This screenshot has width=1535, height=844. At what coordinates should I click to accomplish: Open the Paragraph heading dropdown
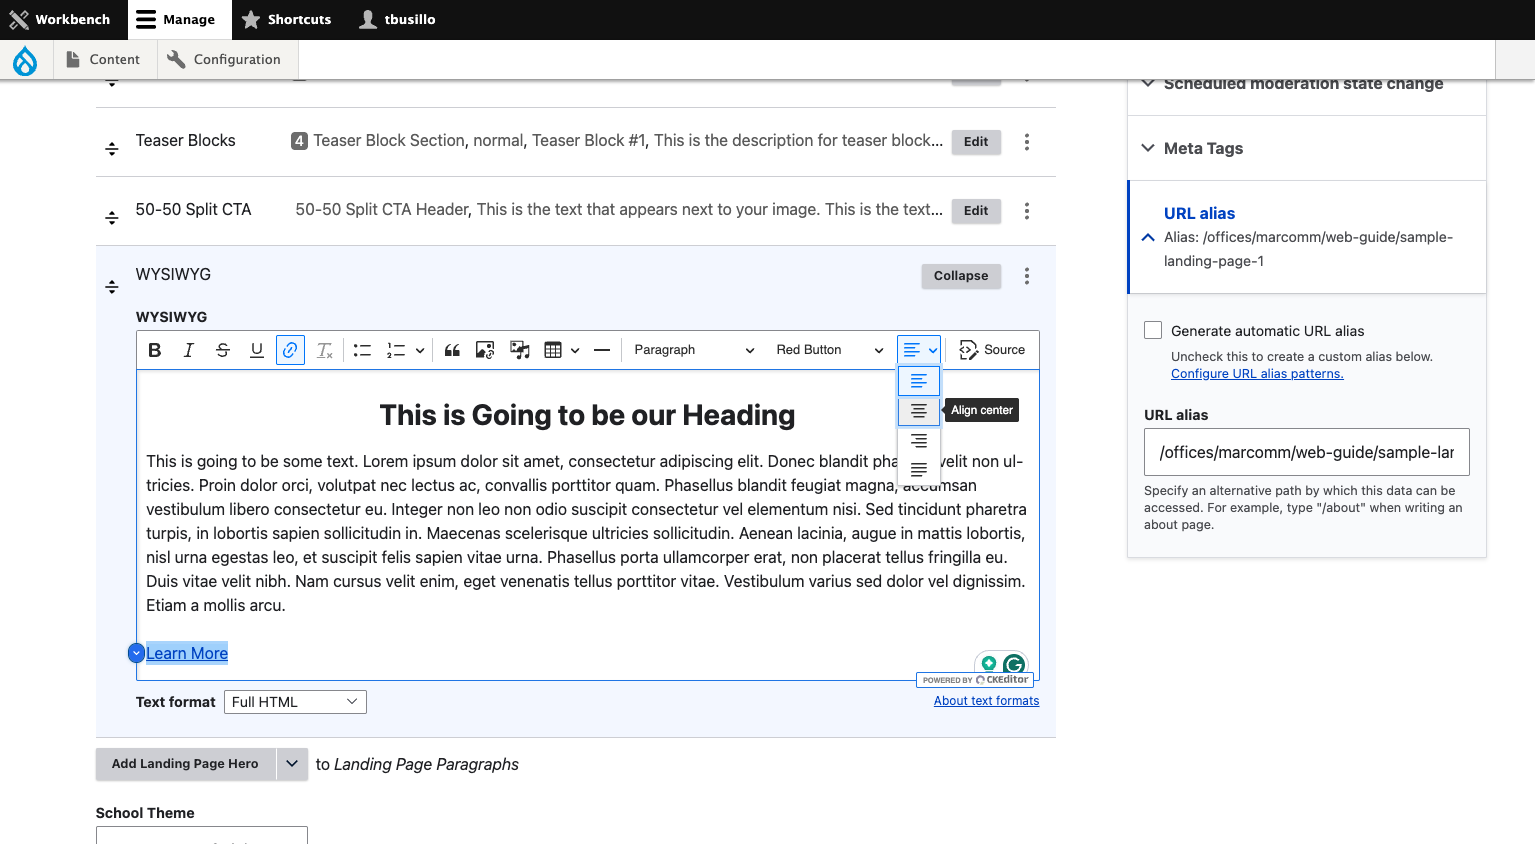(694, 350)
